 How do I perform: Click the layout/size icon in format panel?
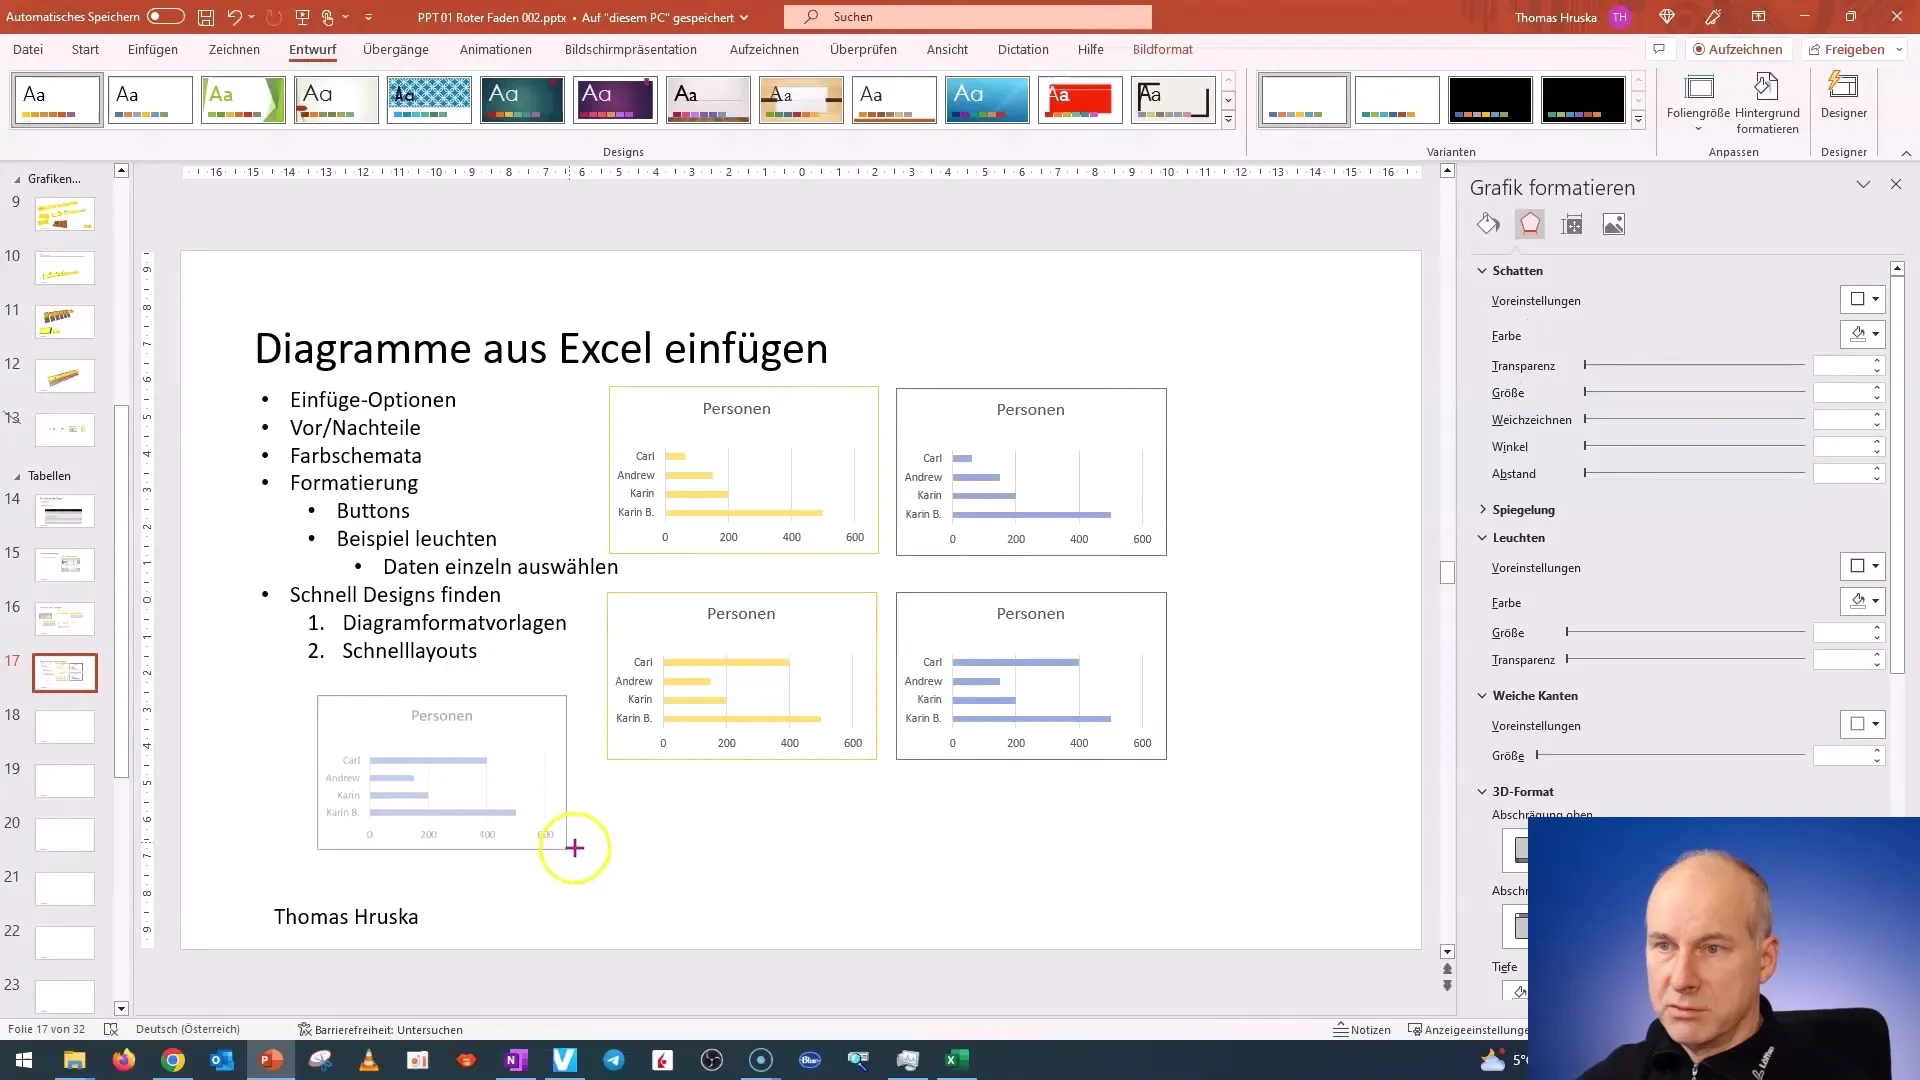(1573, 224)
